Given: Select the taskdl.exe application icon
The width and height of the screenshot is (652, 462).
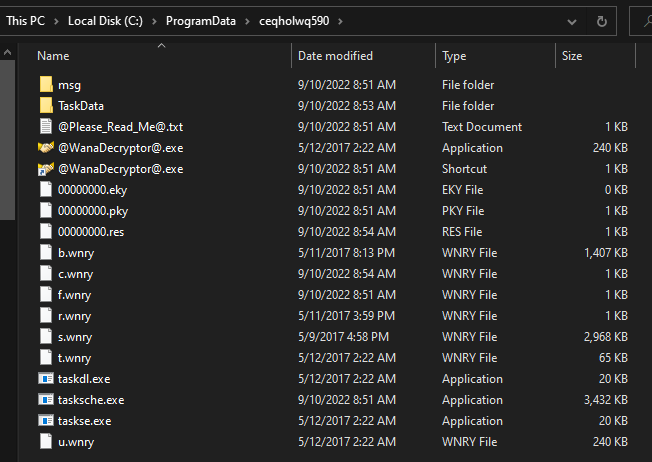Looking at the screenshot, I should tap(45, 379).
